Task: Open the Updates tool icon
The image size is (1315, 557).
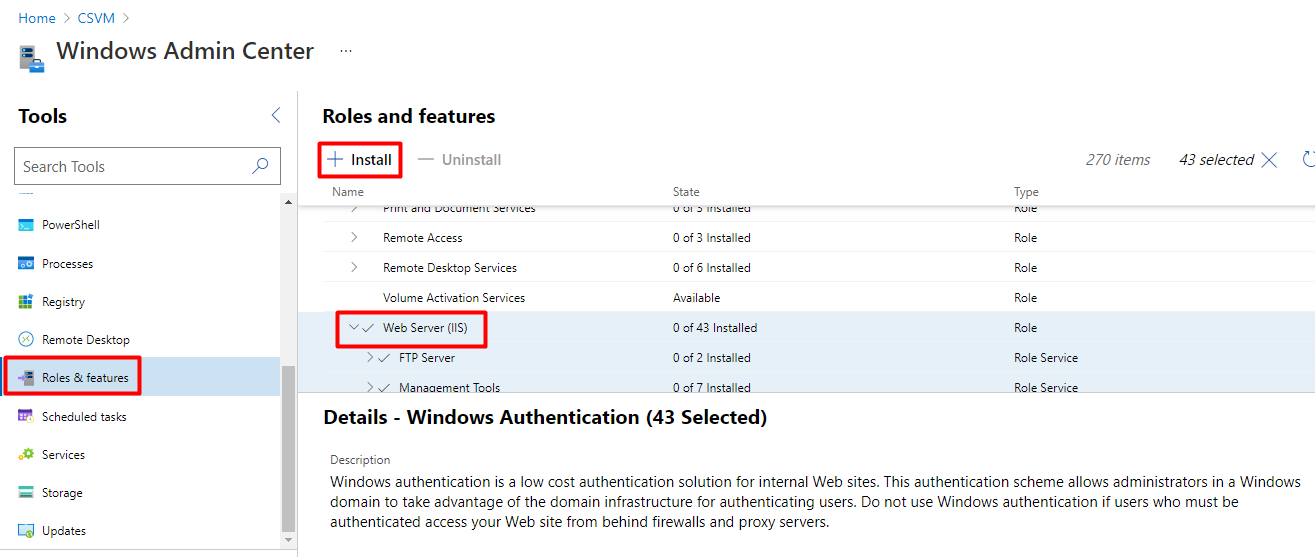Action: [x=26, y=531]
